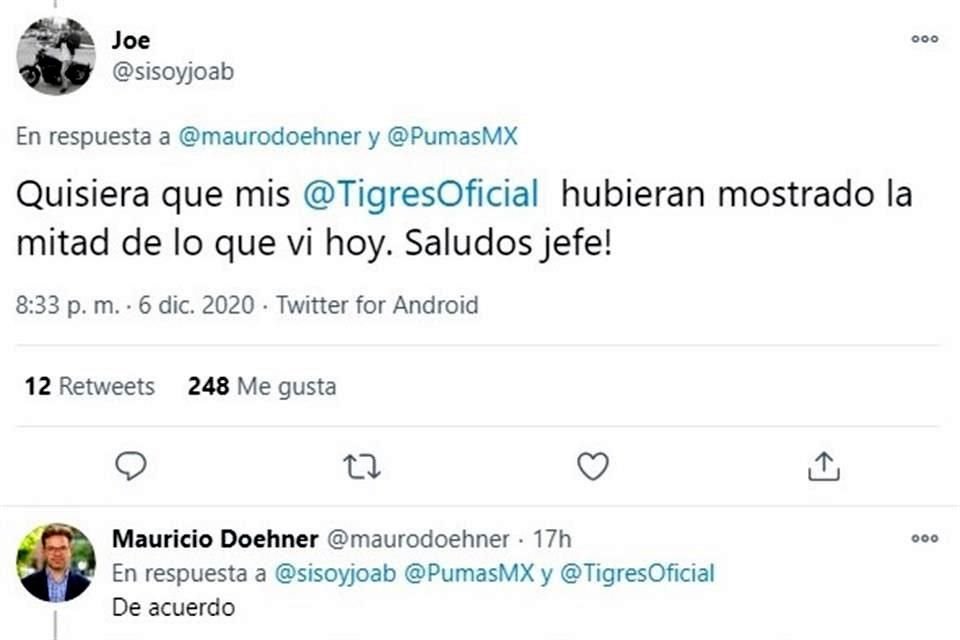Like the tweet using the heart icon

594,465
